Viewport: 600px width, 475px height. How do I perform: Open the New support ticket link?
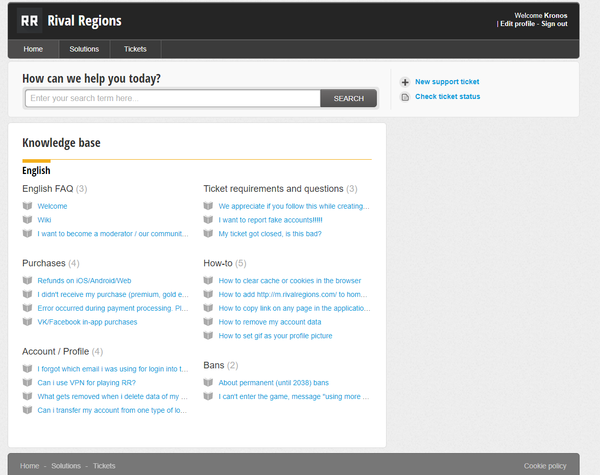click(447, 82)
